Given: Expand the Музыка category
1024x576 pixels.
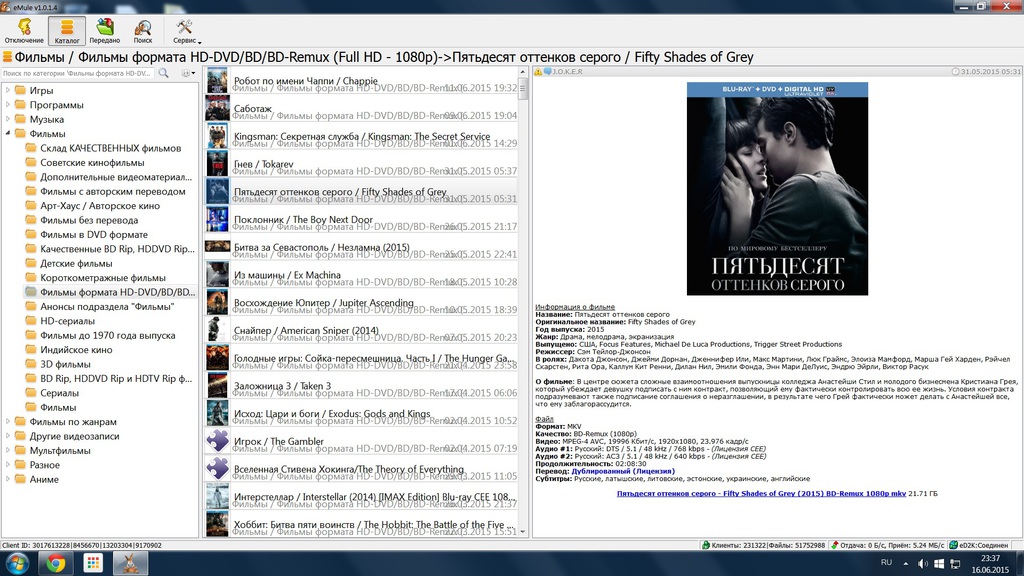Looking at the screenshot, I should click(x=8, y=119).
